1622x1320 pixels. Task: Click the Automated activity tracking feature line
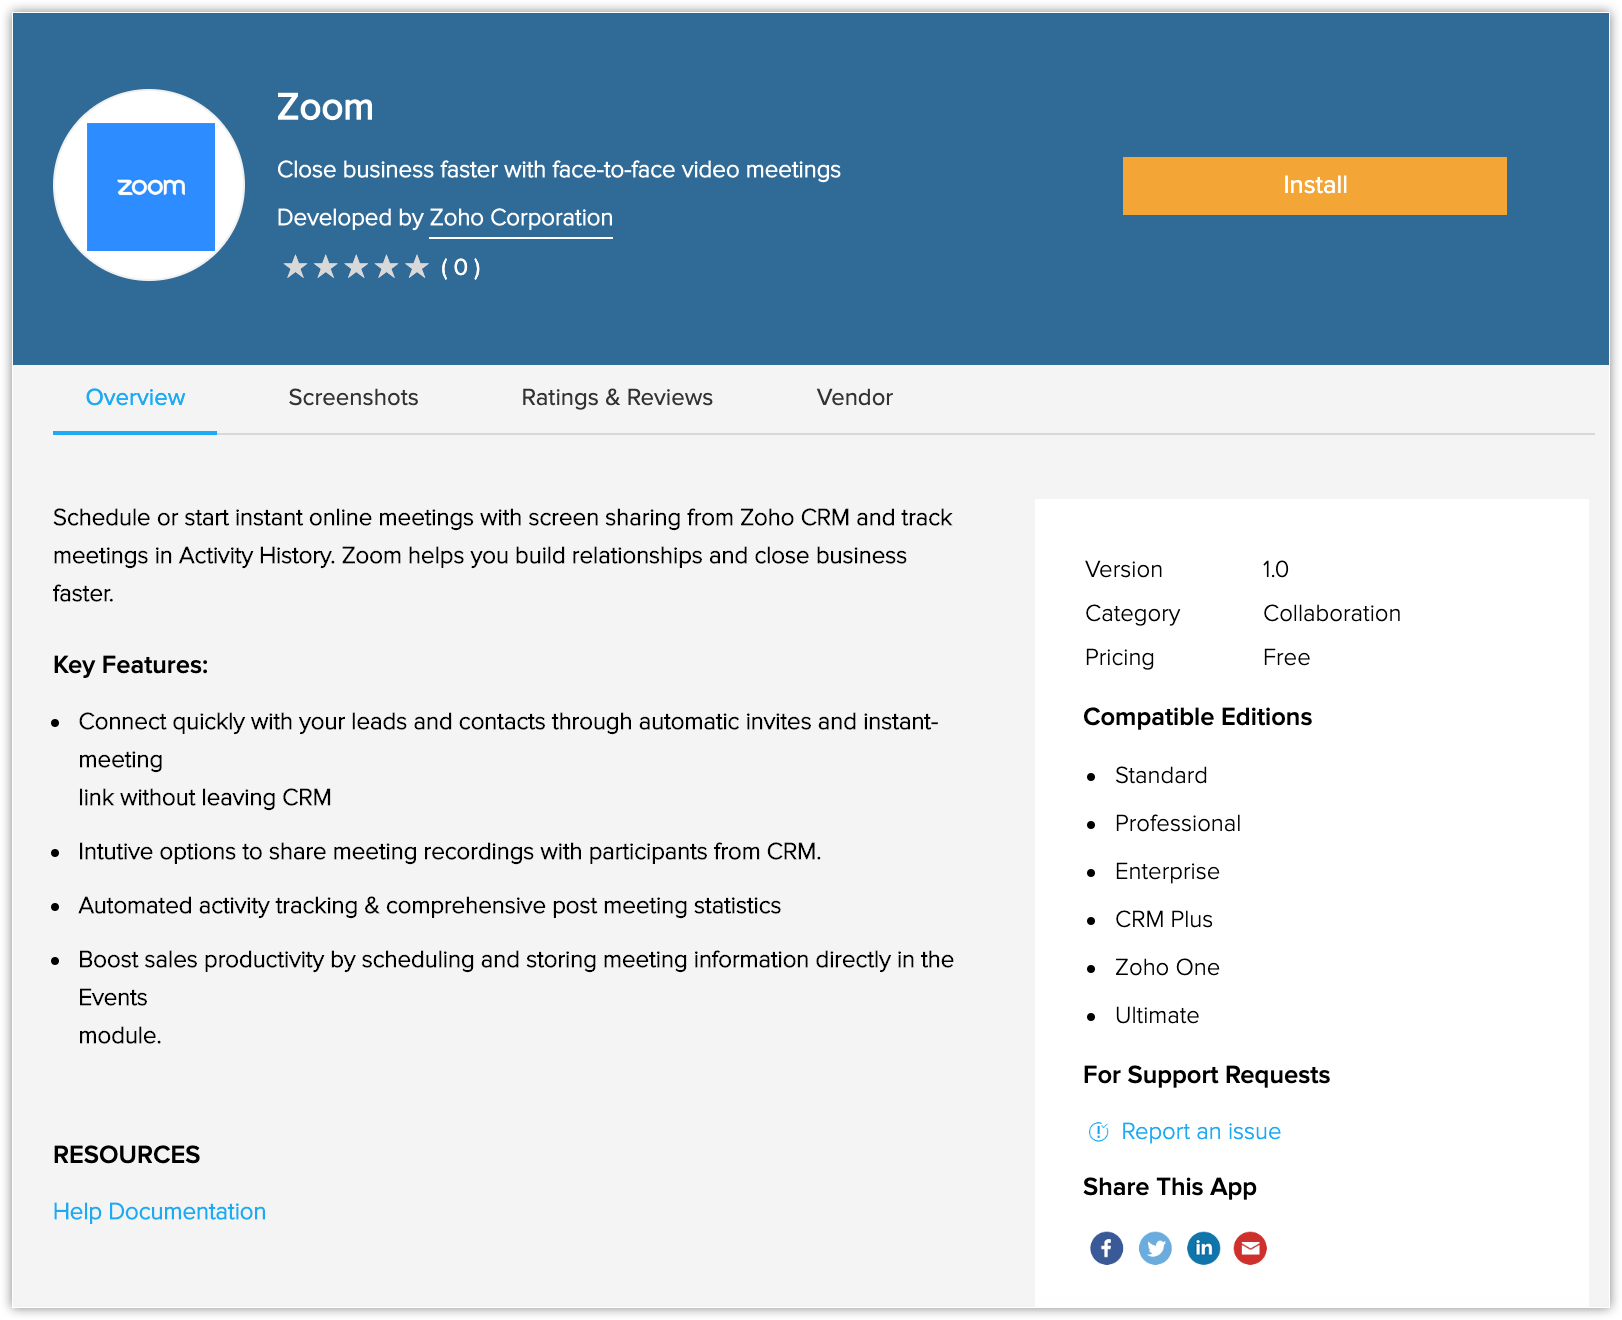(x=430, y=906)
